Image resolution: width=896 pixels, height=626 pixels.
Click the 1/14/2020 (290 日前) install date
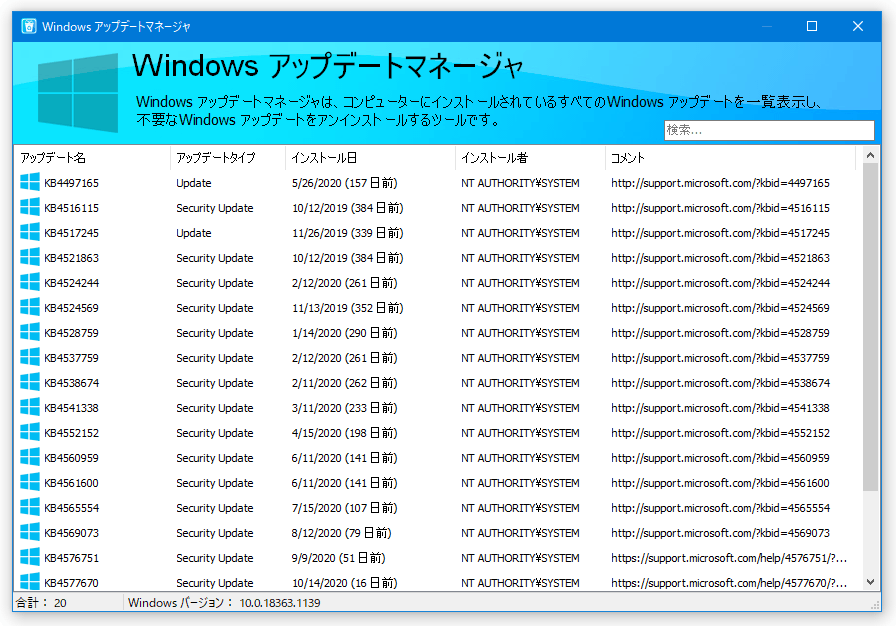[345, 333]
